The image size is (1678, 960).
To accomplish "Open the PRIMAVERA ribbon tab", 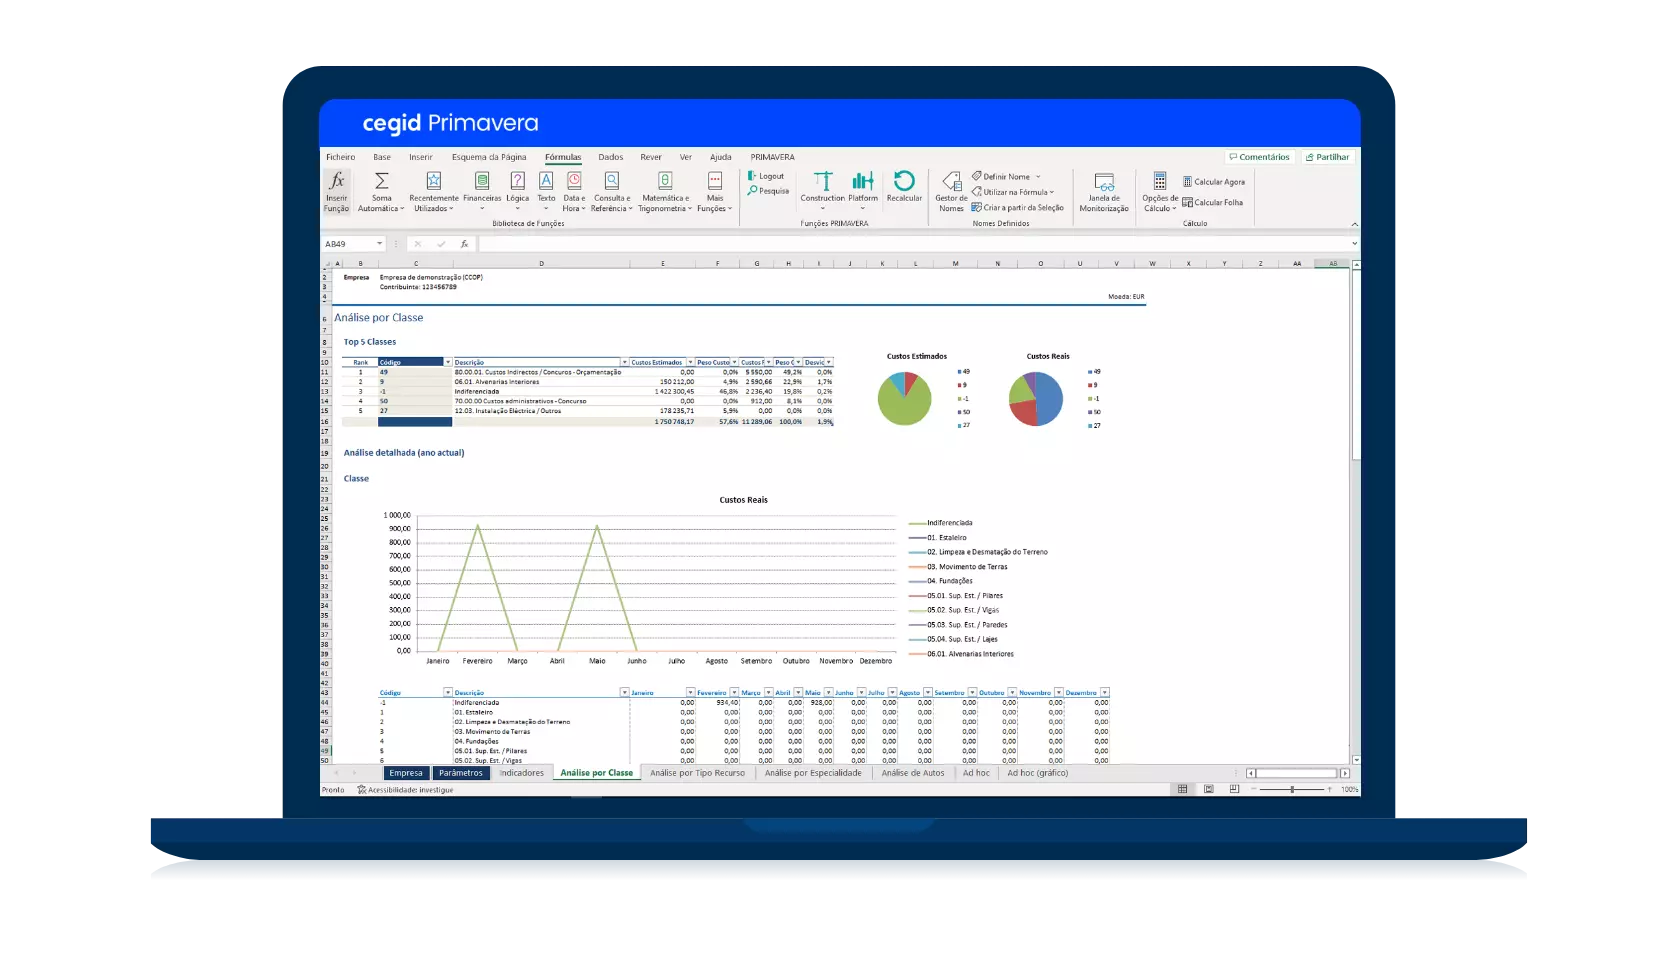I will coord(772,157).
